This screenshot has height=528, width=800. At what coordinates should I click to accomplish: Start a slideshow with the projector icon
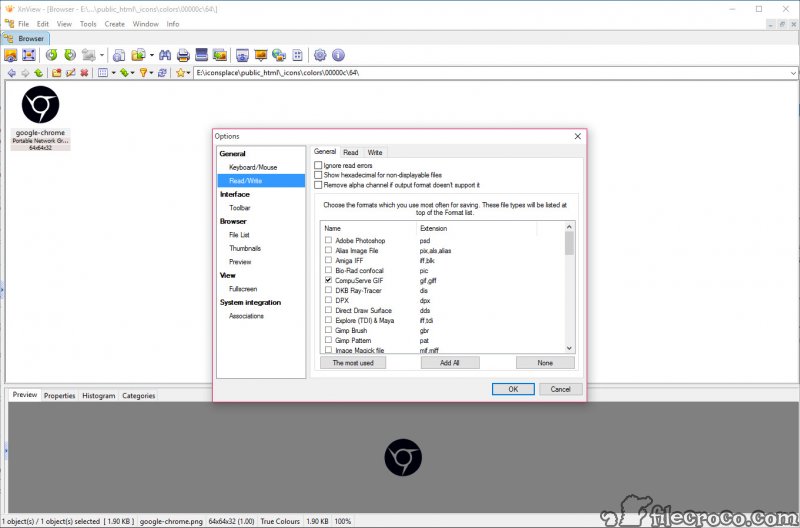[x=261, y=55]
